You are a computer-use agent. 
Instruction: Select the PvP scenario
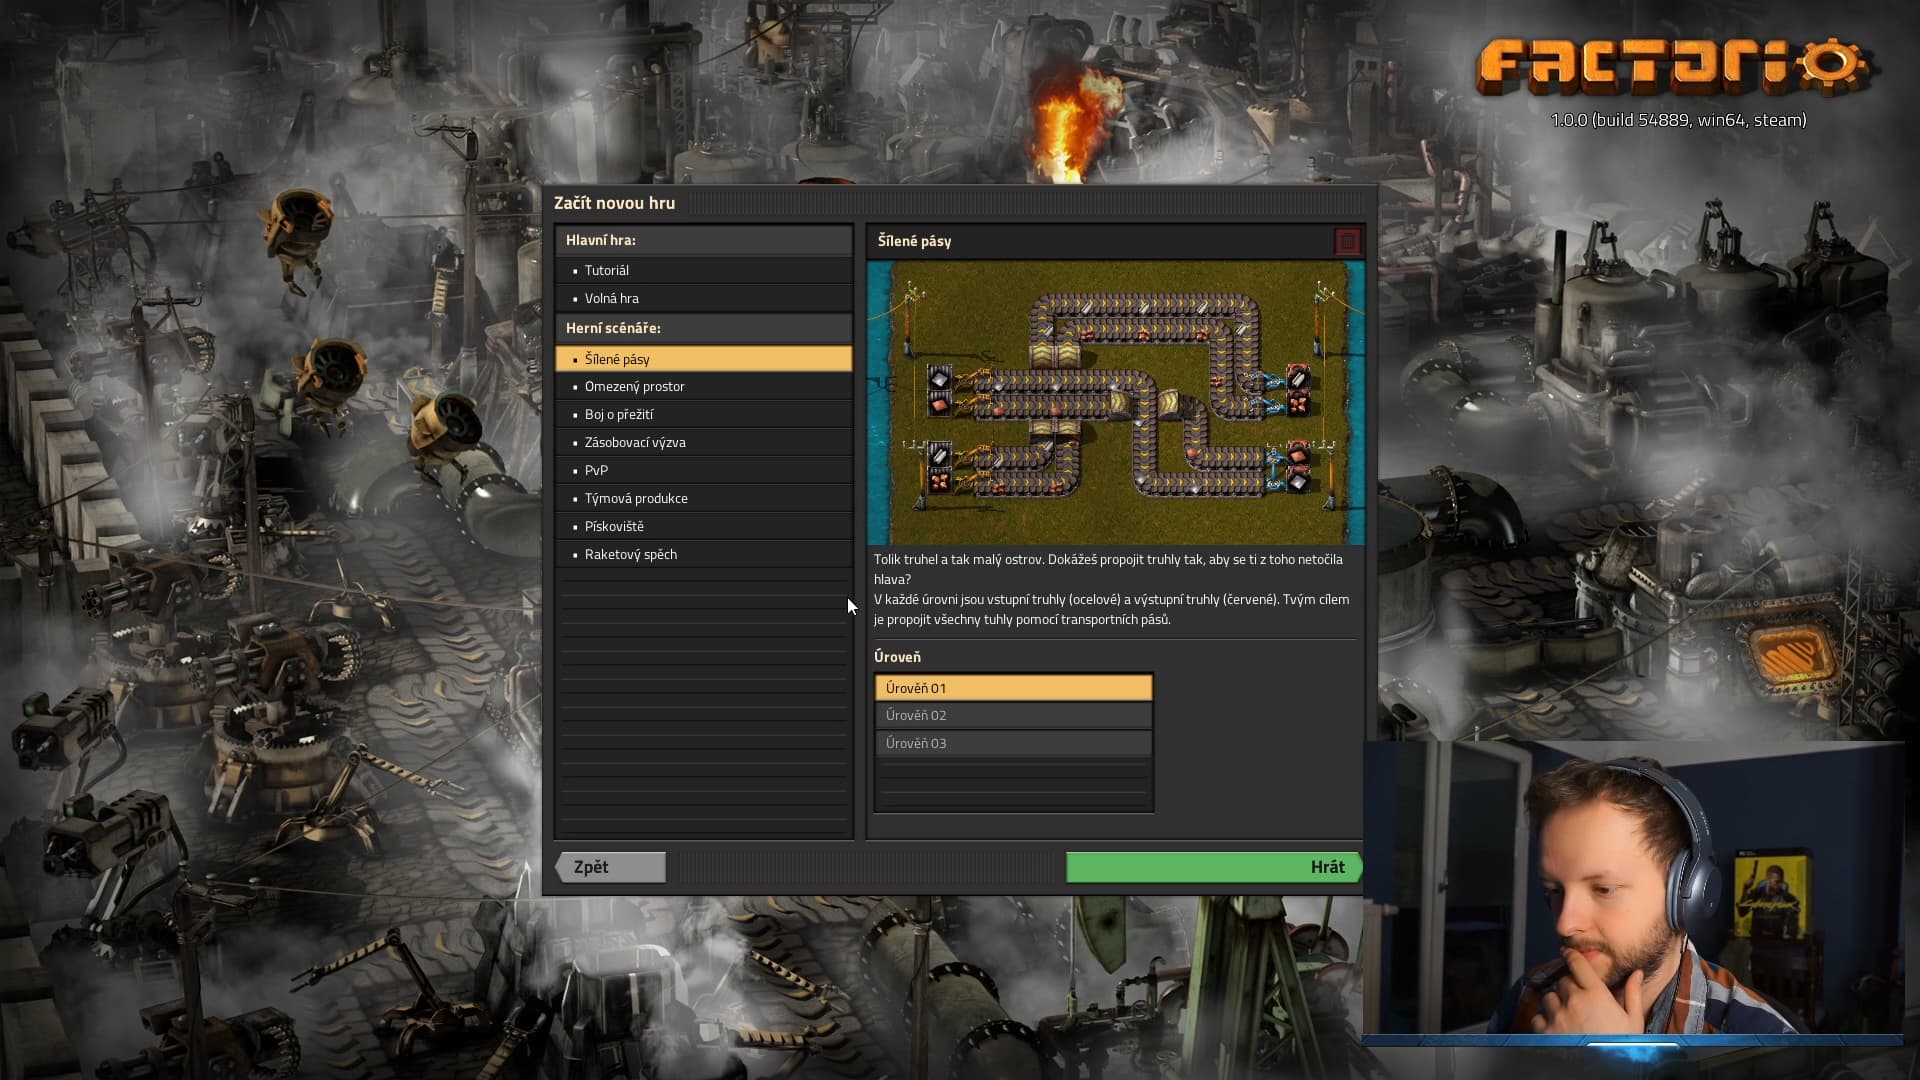tap(704, 470)
